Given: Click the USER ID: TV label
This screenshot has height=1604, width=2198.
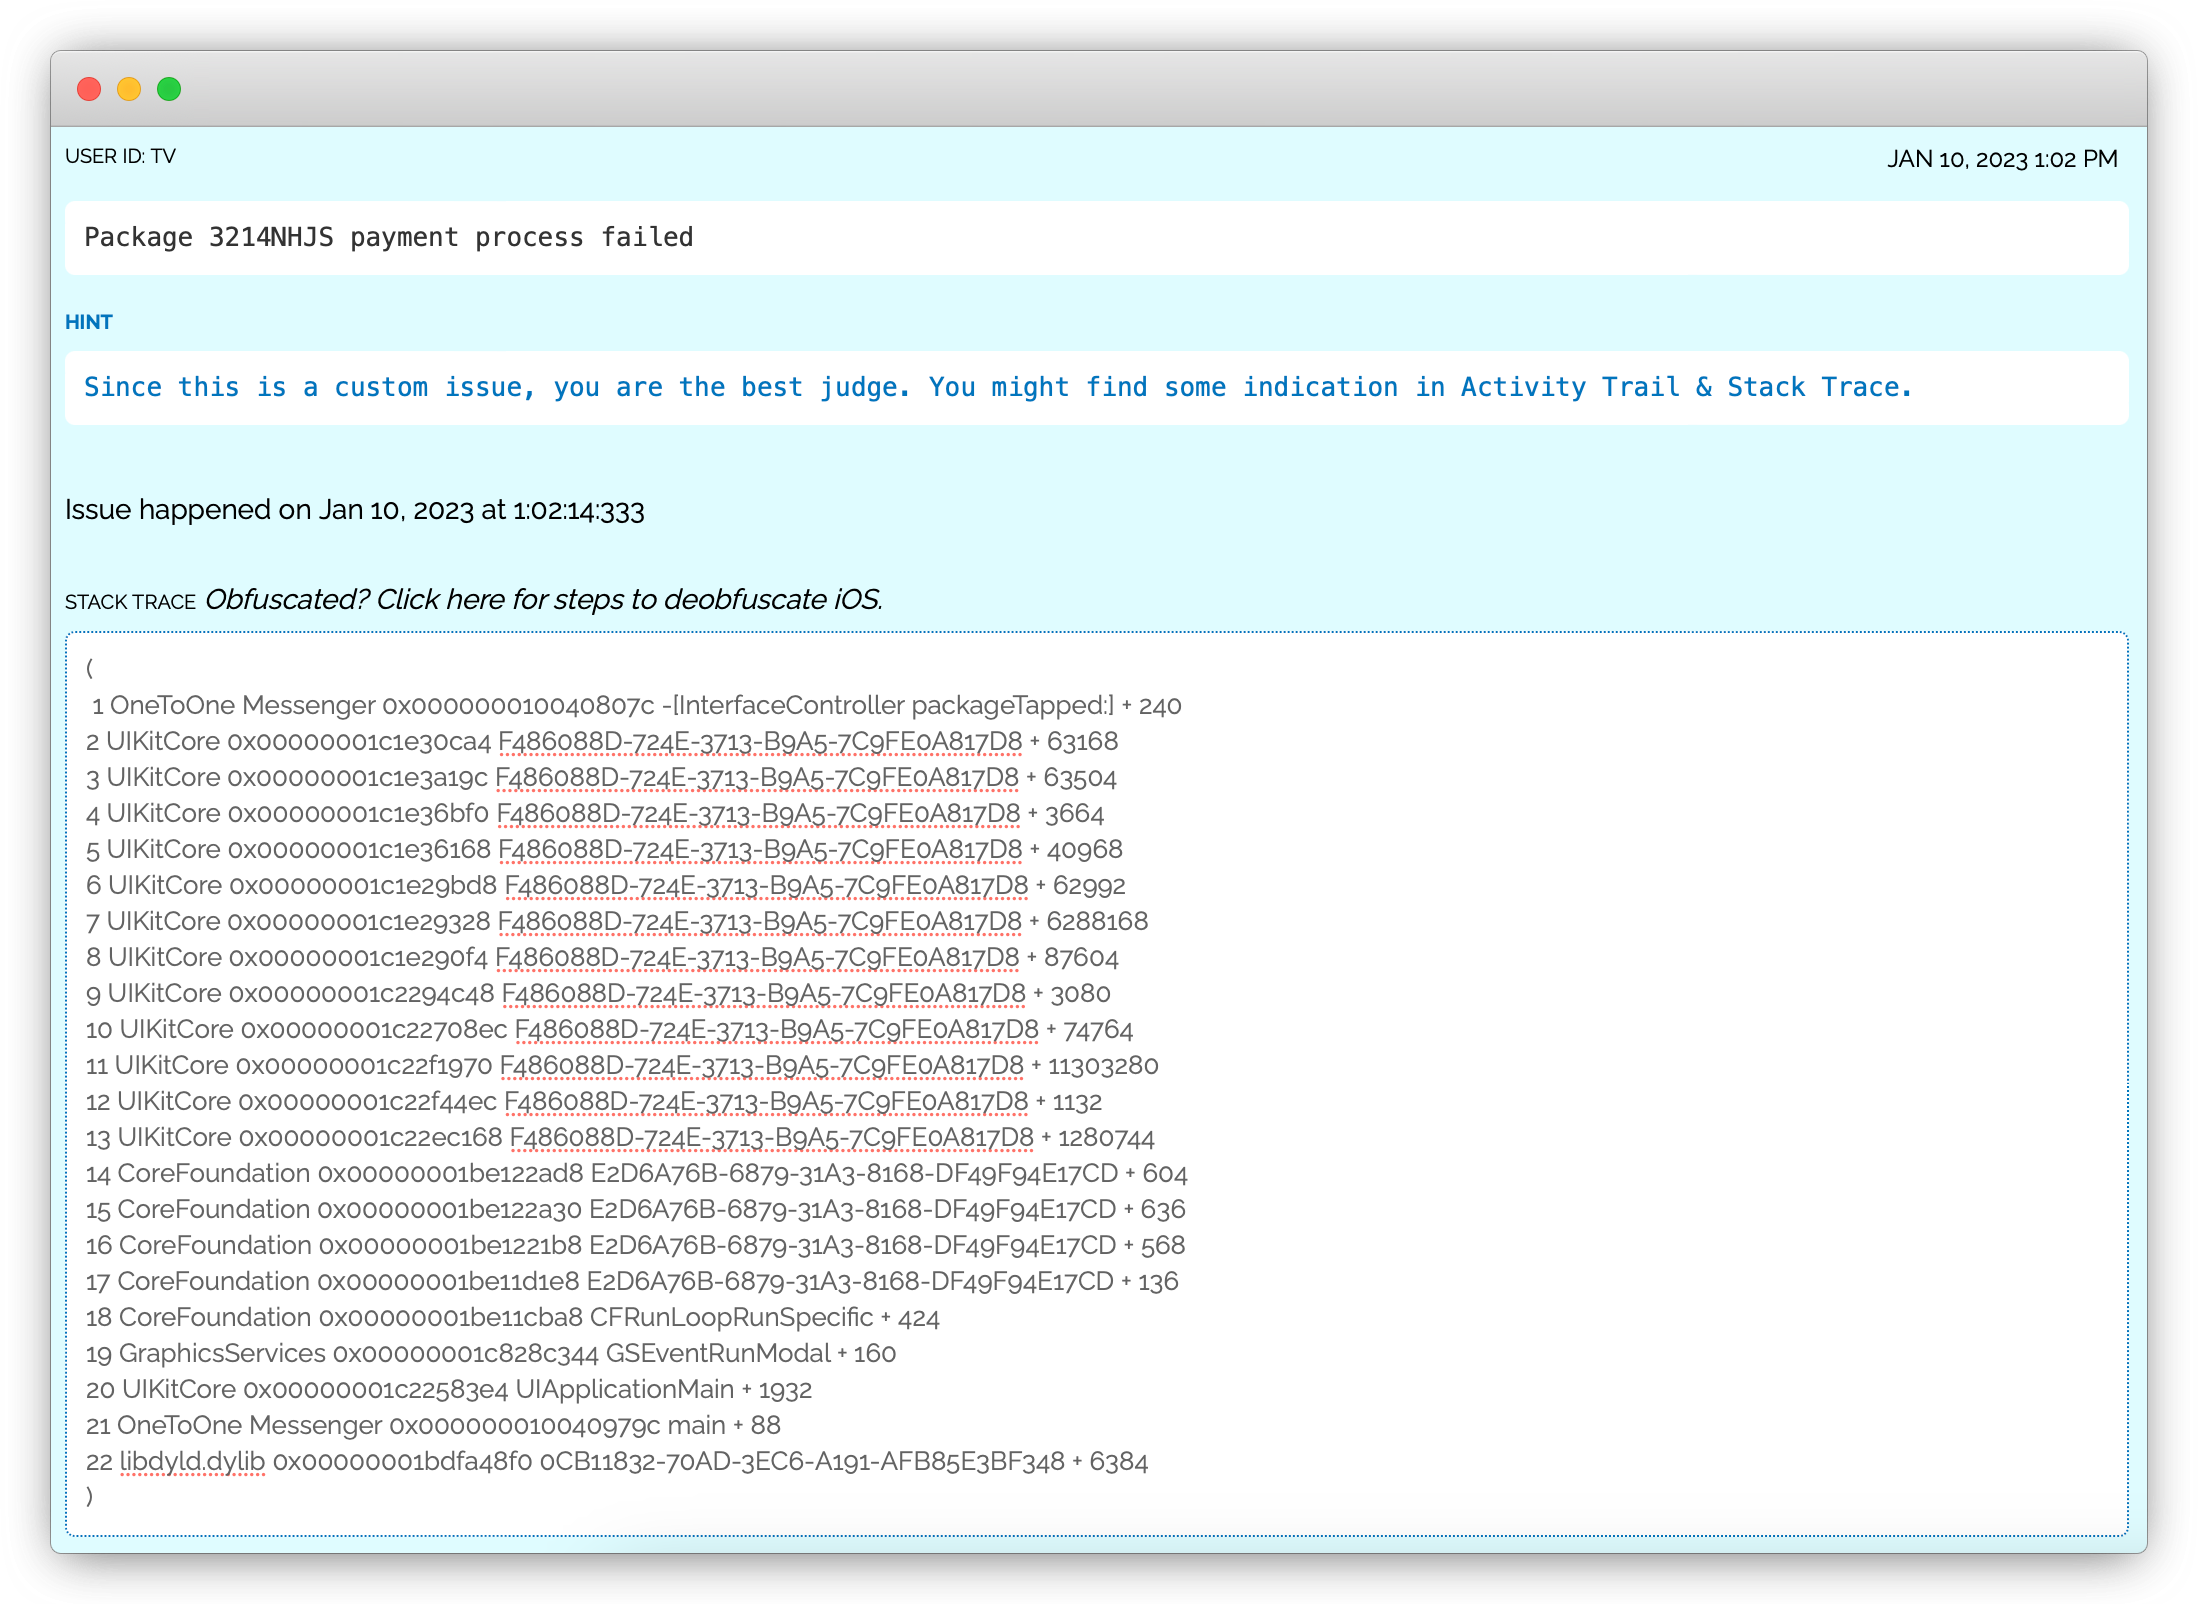Looking at the screenshot, I should pos(120,156).
